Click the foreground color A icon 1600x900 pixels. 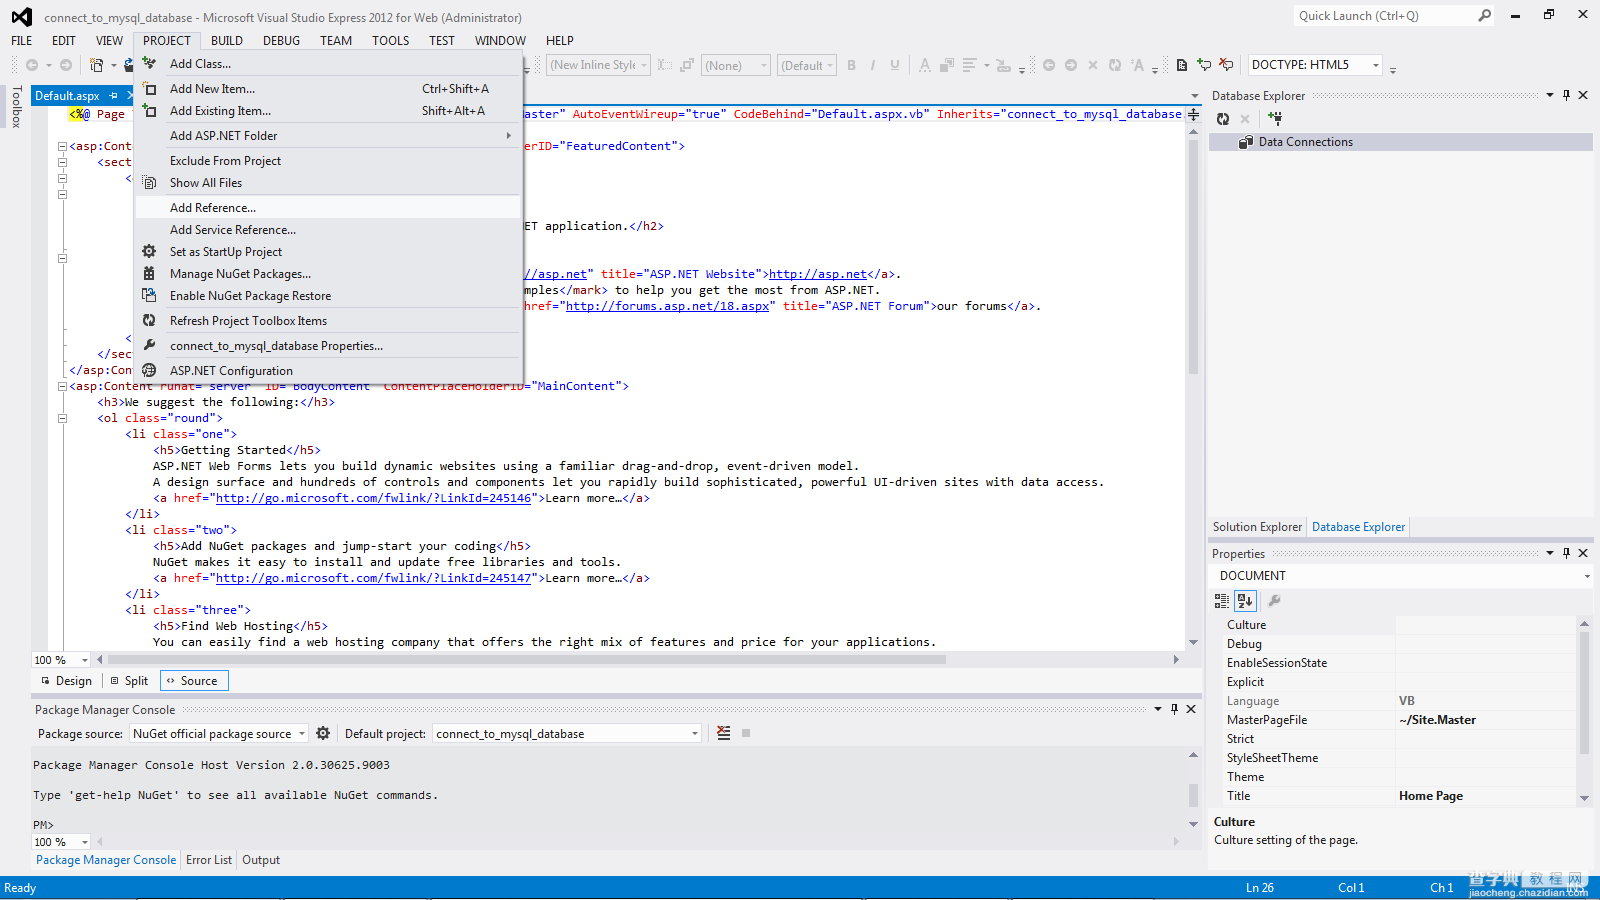pos(925,65)
